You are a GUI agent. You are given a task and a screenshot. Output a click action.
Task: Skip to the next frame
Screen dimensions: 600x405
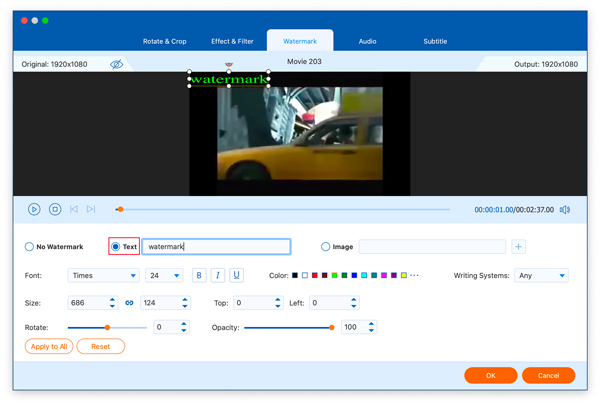coord(91,209)
